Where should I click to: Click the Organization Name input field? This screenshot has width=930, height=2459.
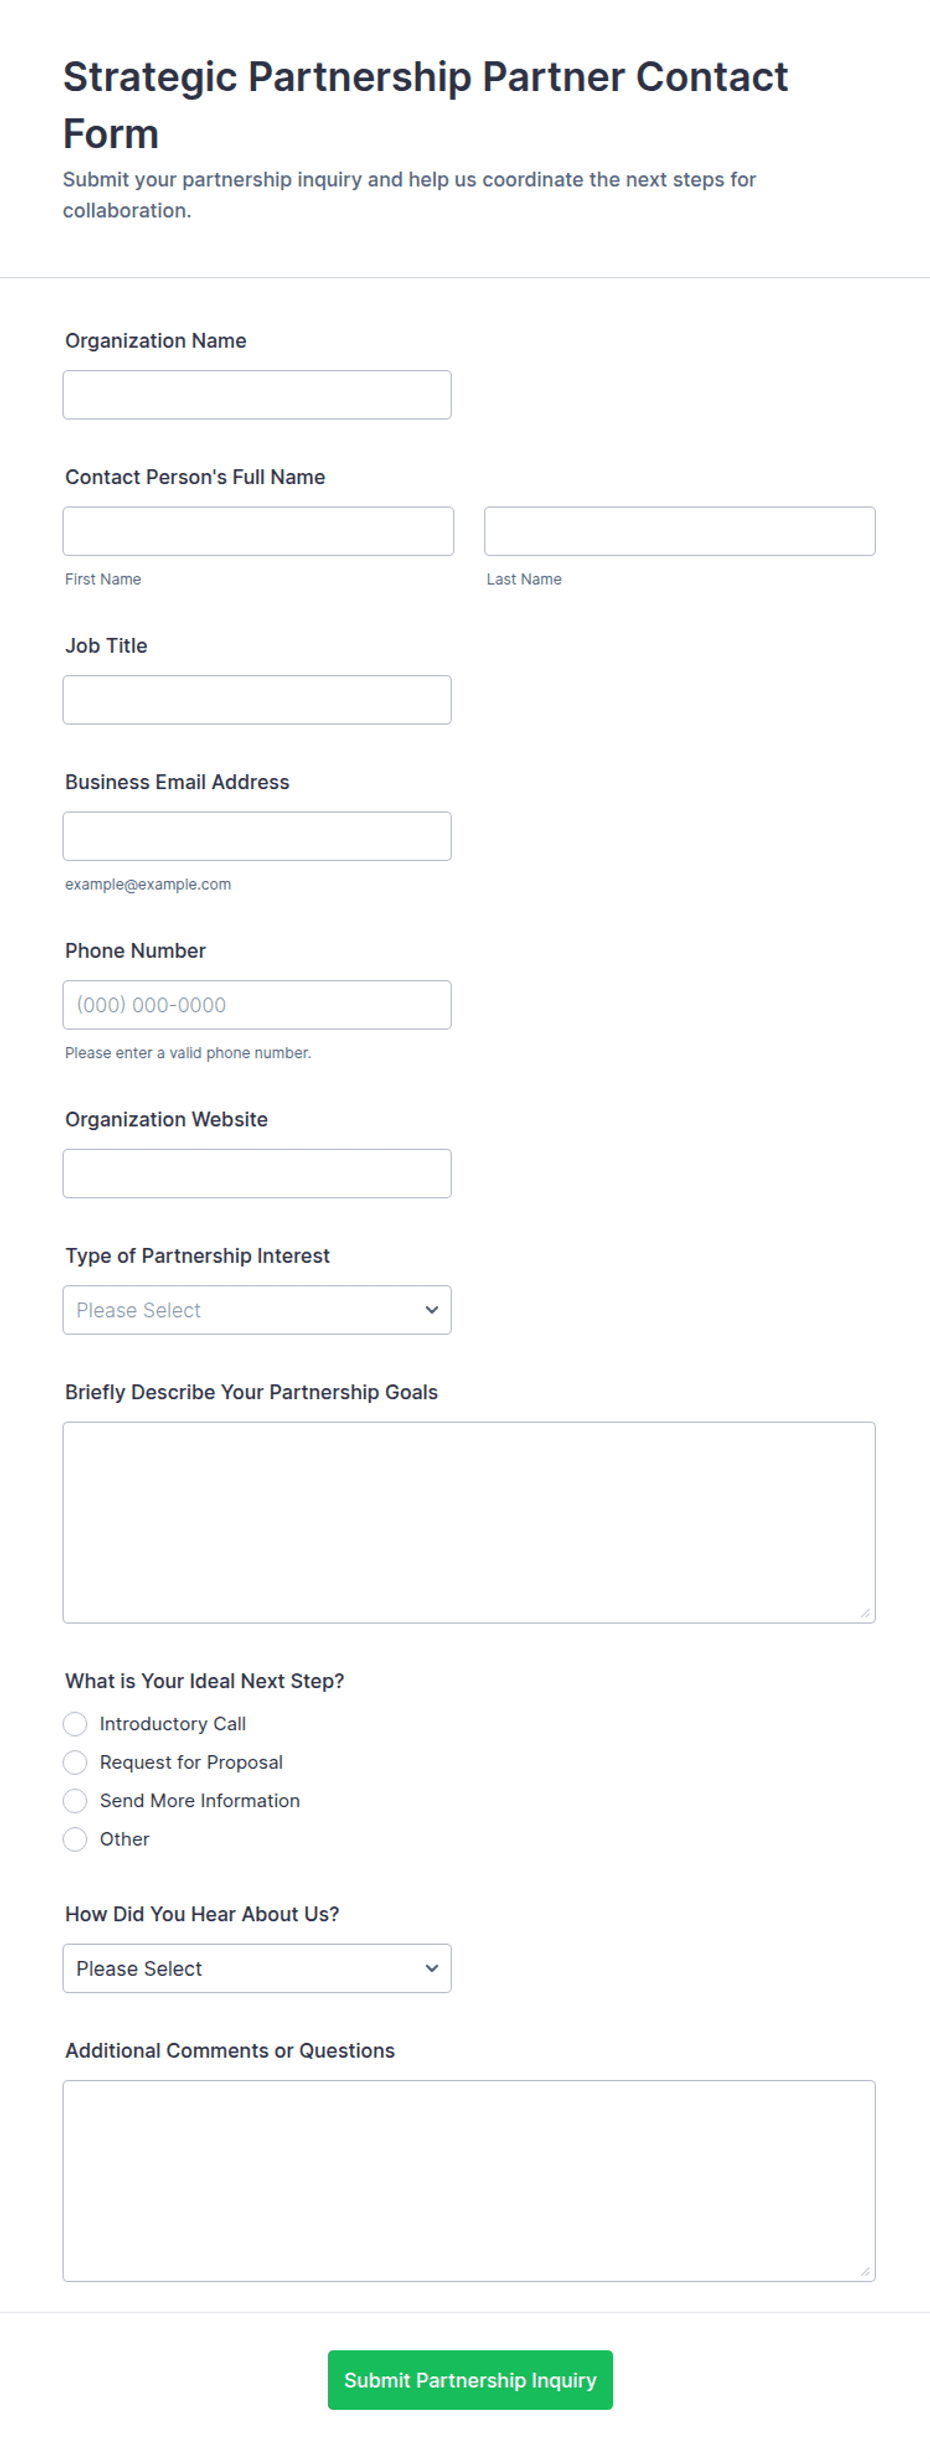[257, 395]
